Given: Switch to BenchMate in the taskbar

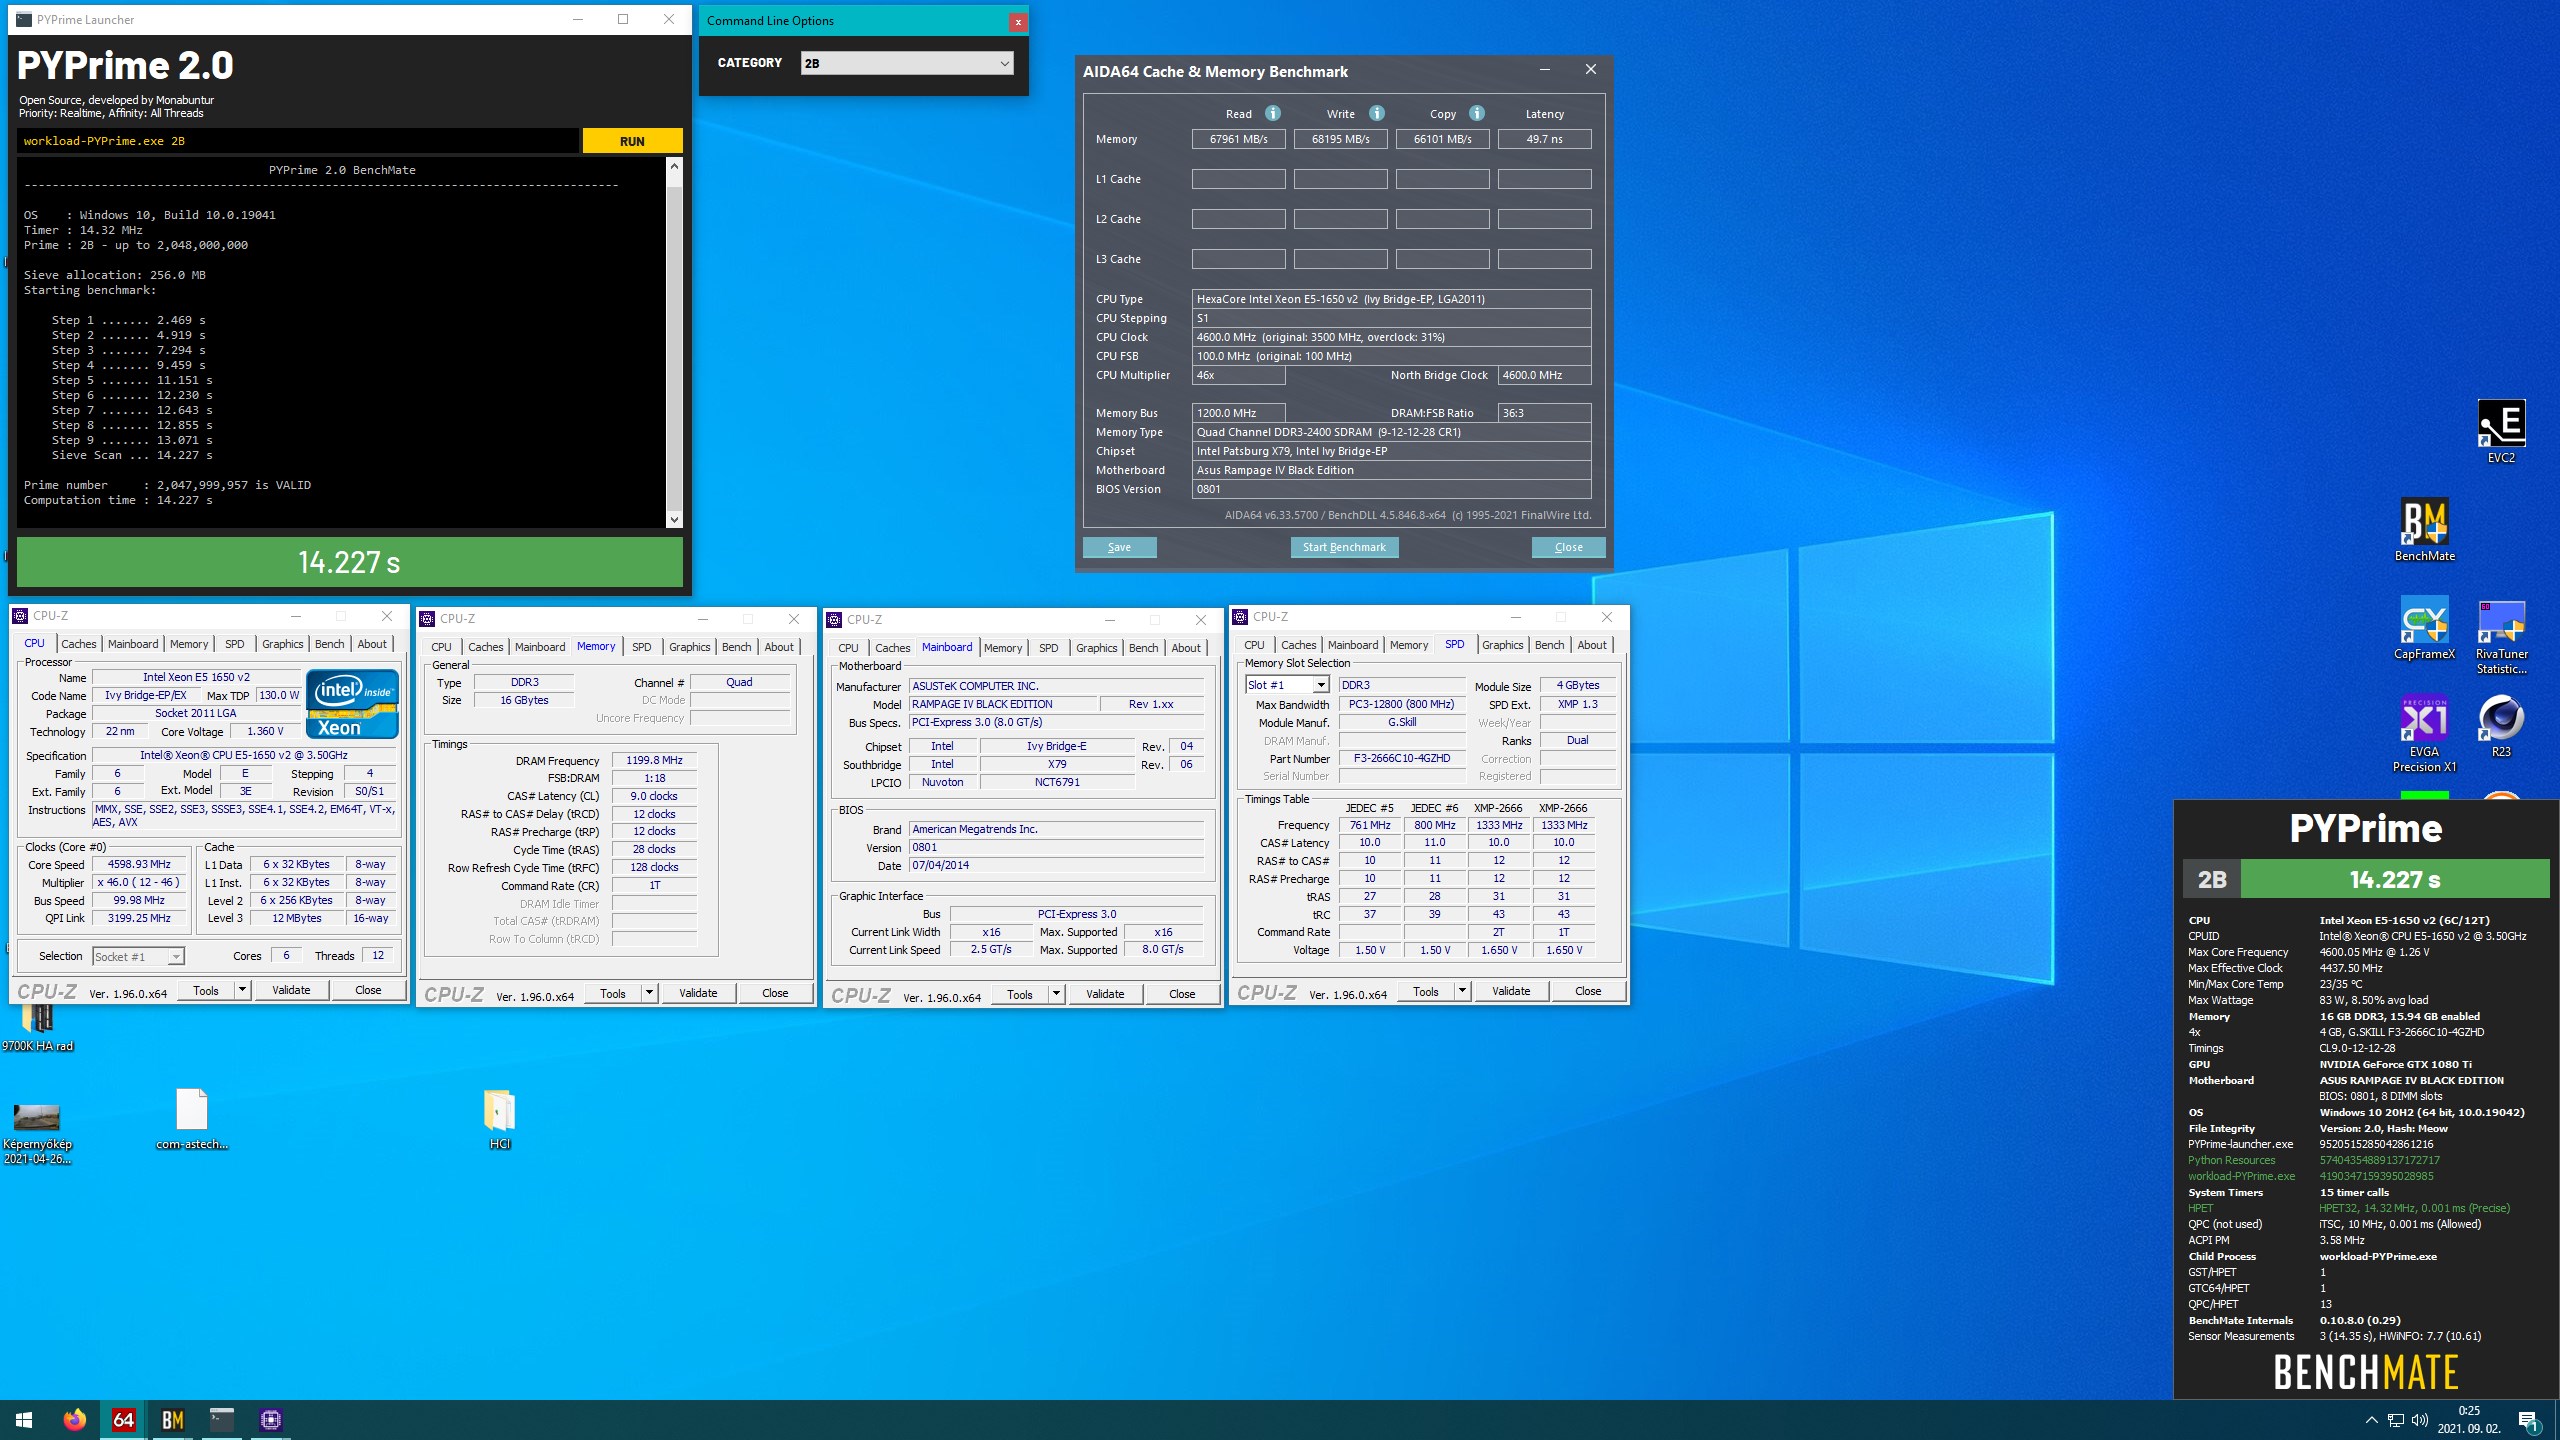Looking at the screenshot, I should [173, 1420].
